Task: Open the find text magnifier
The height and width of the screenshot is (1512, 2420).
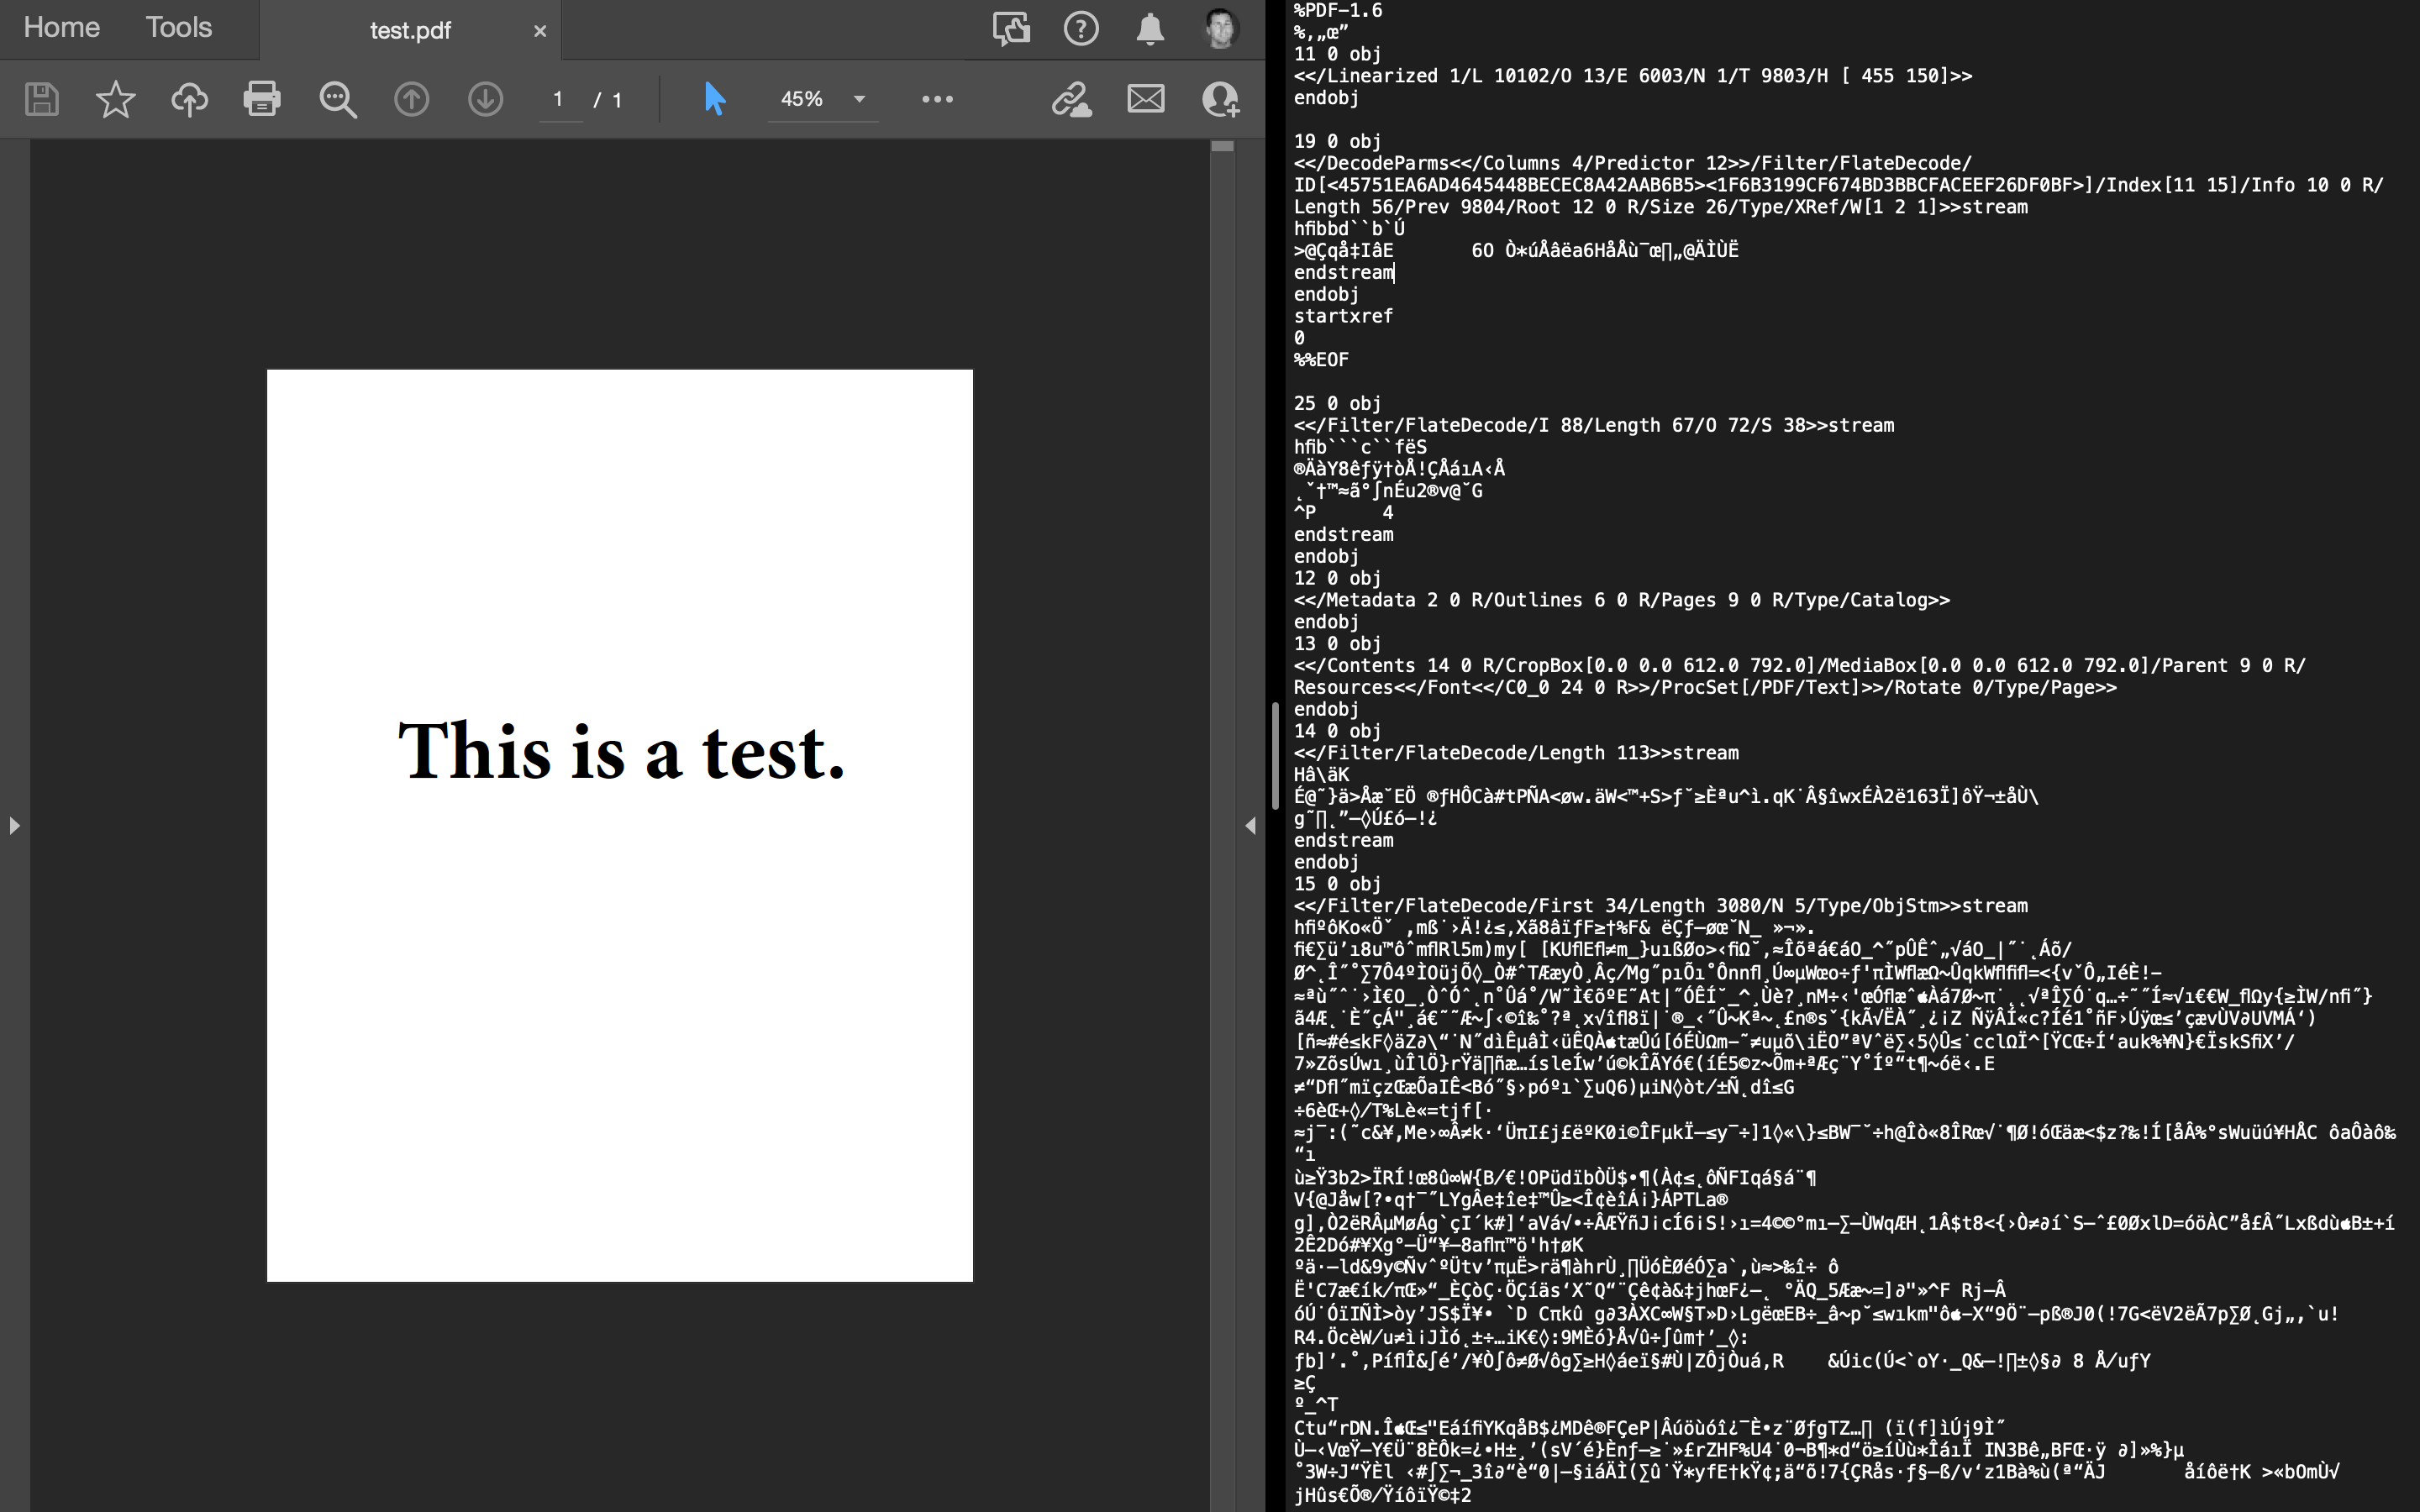Action: [337, 100]
